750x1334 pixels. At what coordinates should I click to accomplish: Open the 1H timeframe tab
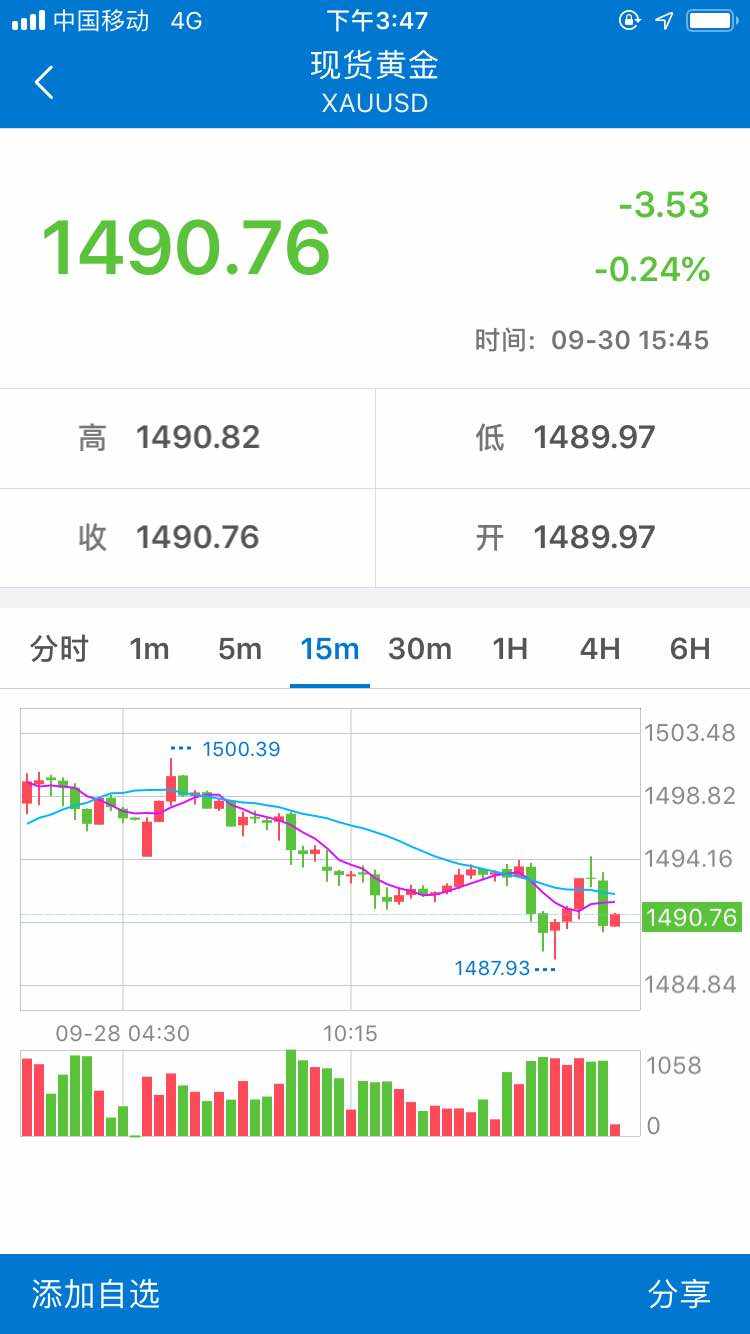click(510, 649)
